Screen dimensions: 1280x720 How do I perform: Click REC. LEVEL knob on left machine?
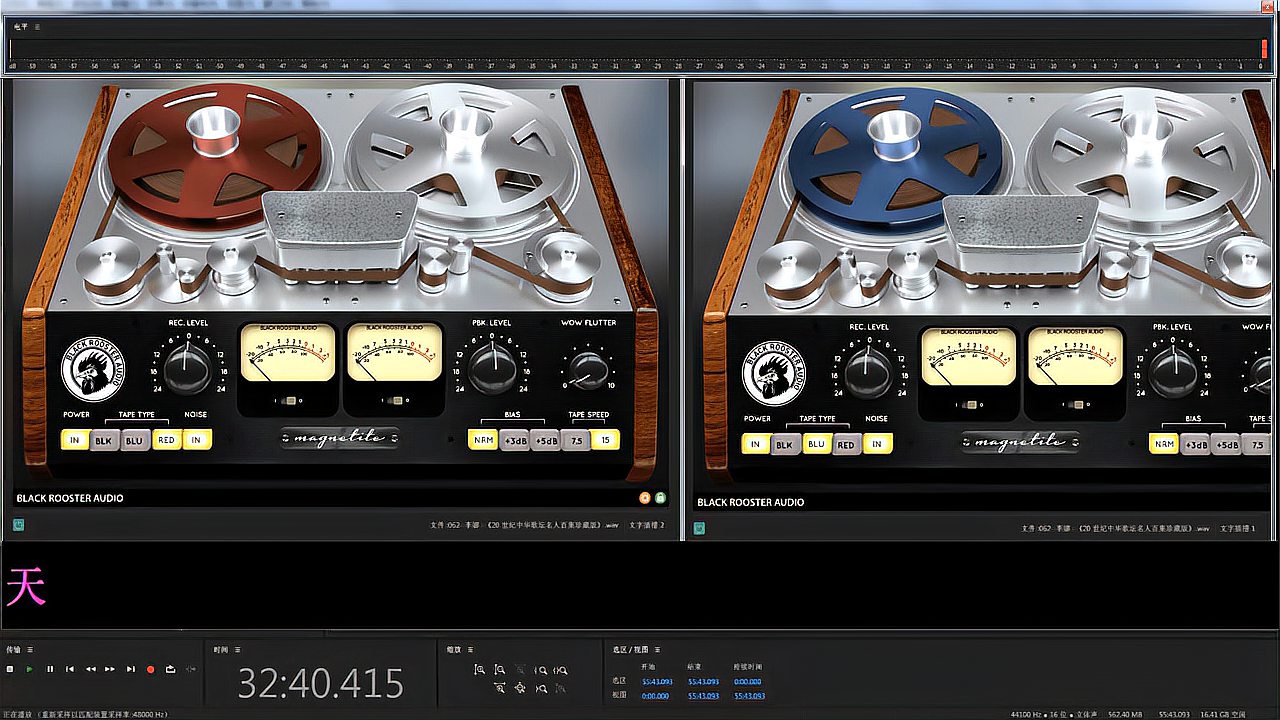tap(188, 370)
